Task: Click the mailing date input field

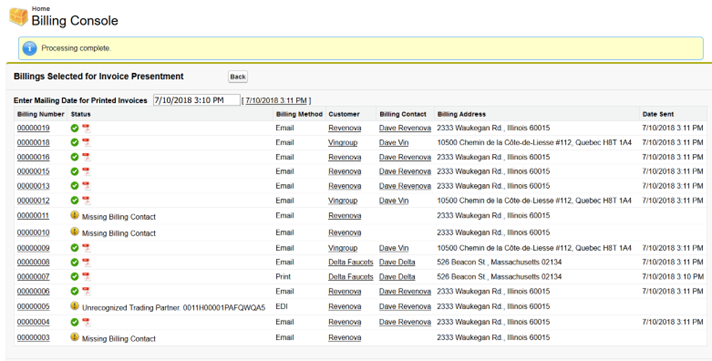Action: [x=196, y=100]
